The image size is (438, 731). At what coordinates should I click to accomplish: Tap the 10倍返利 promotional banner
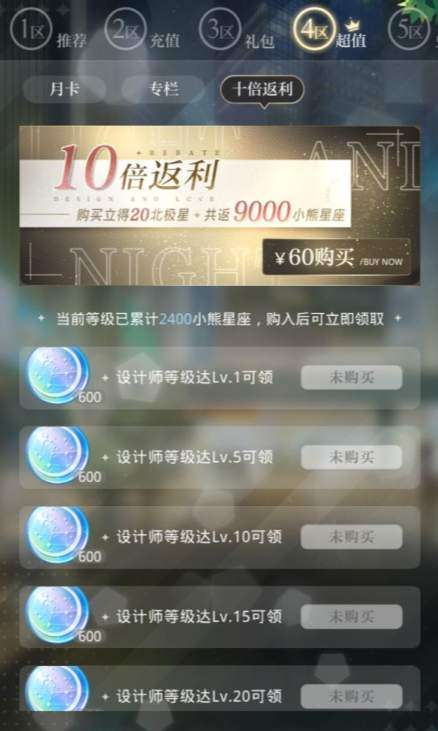(219, 206)
